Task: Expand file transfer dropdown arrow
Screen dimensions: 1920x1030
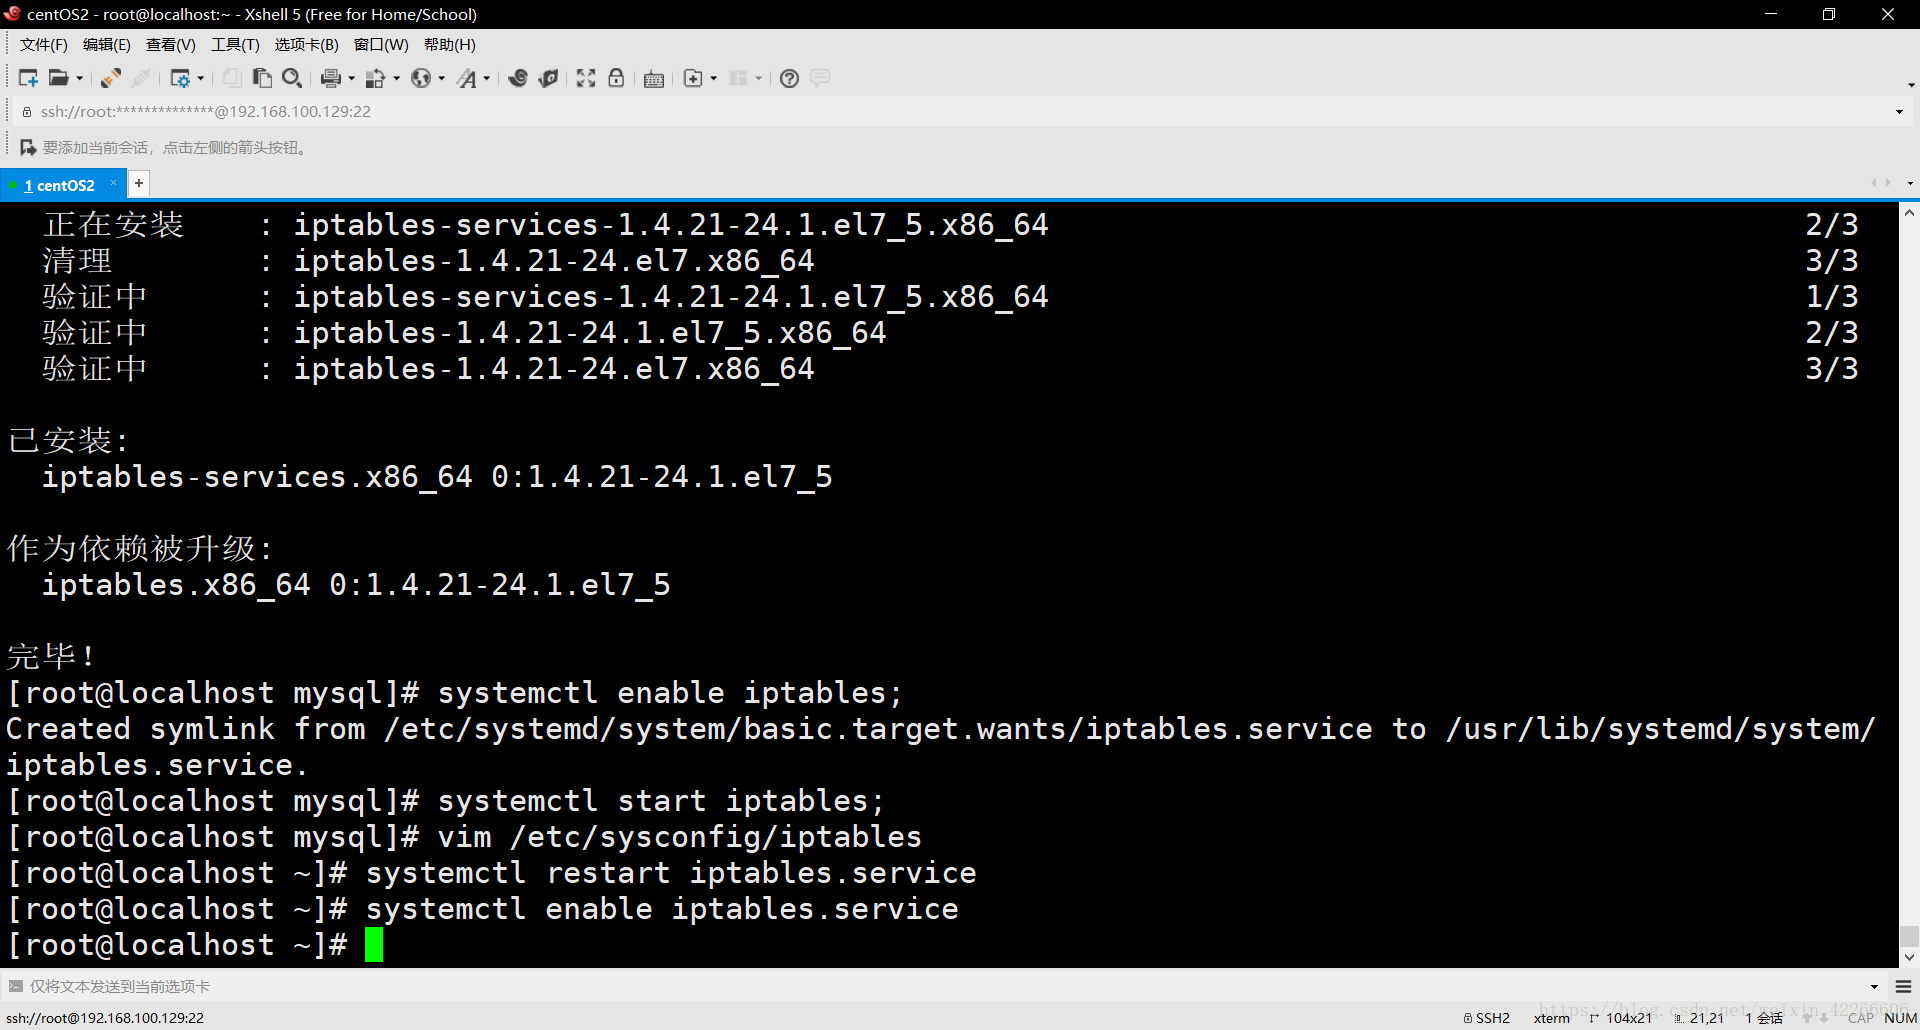Action: tap(396, 78)
